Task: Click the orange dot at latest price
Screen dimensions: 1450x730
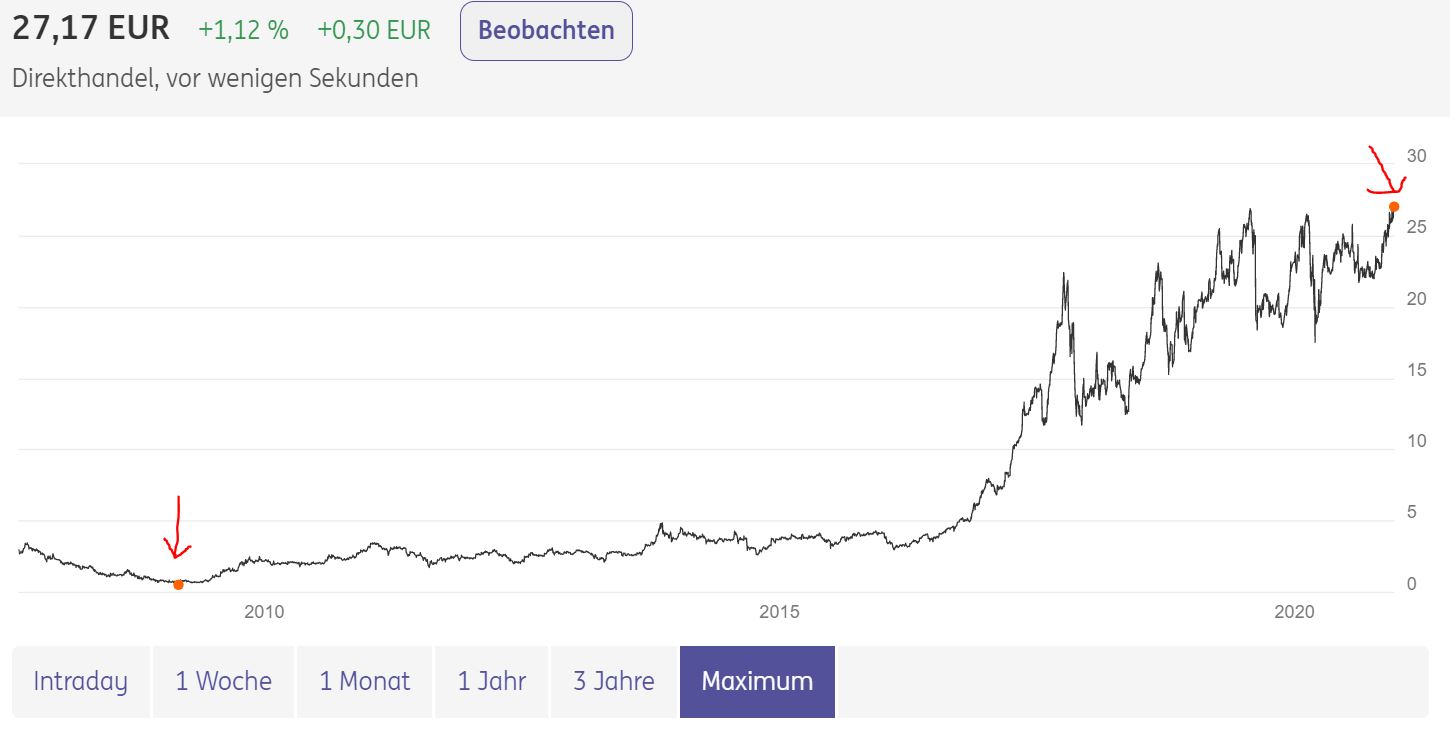Action: point(1394,207)
